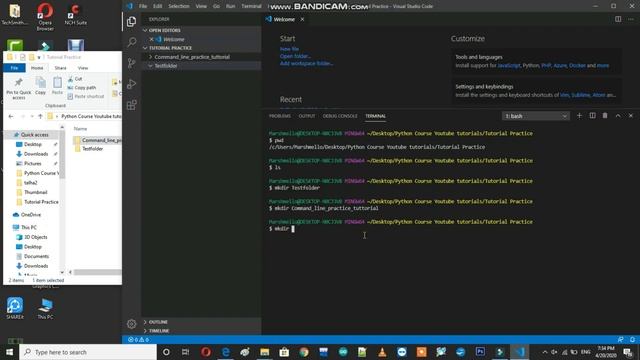640x360 pixels.
Task: Close the terminal panel
Action: pyautogui.click(x=631, y=116)
